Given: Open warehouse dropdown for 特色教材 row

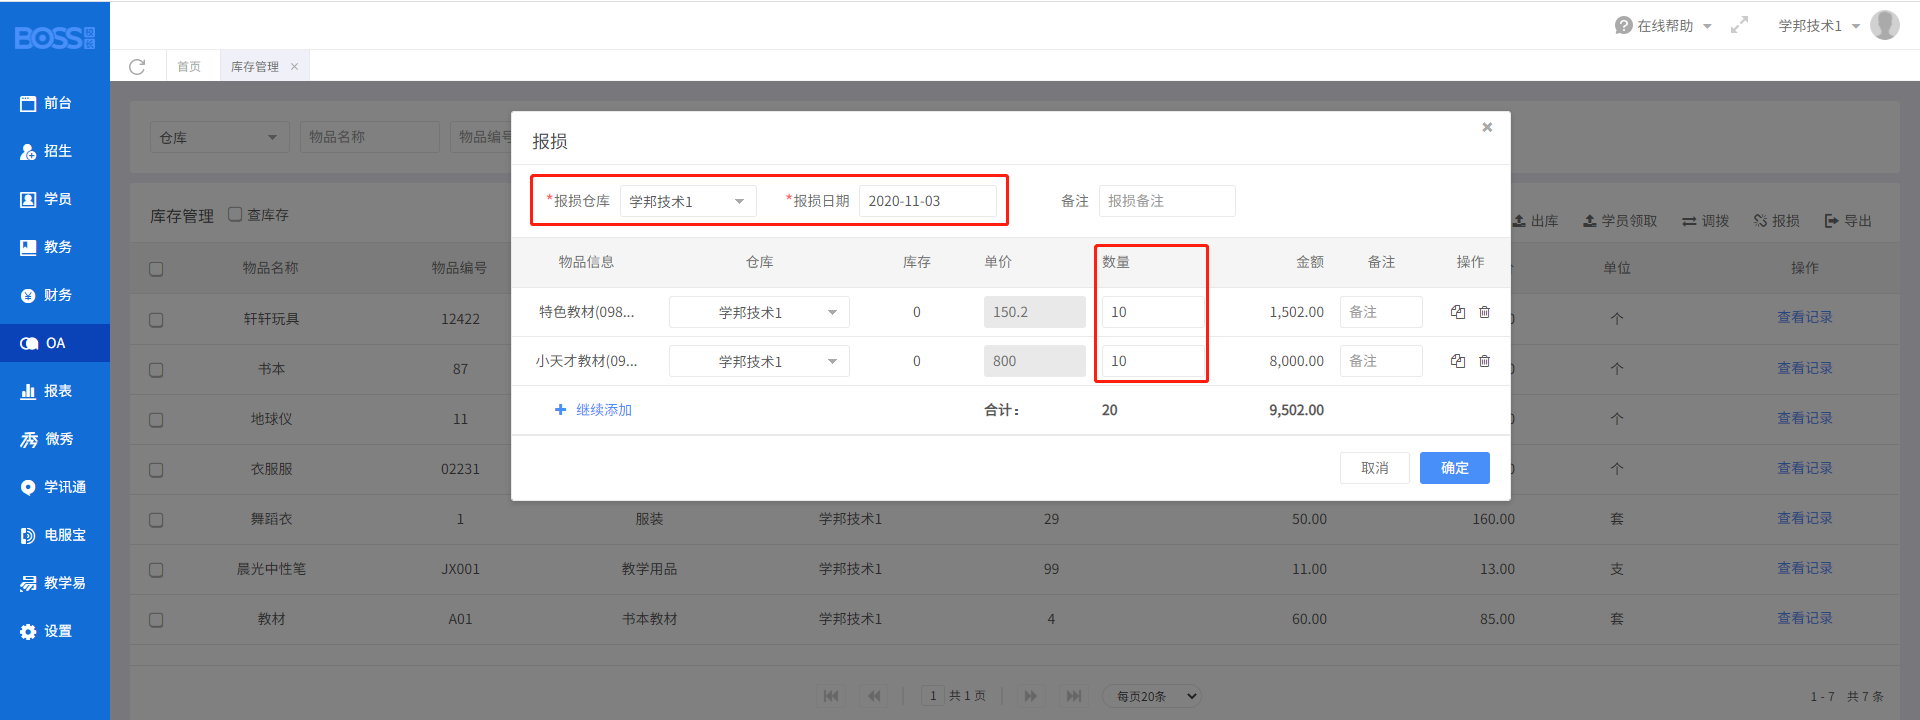Looking at the screenshot, I should pyautogui.click(x=759, y=312).
